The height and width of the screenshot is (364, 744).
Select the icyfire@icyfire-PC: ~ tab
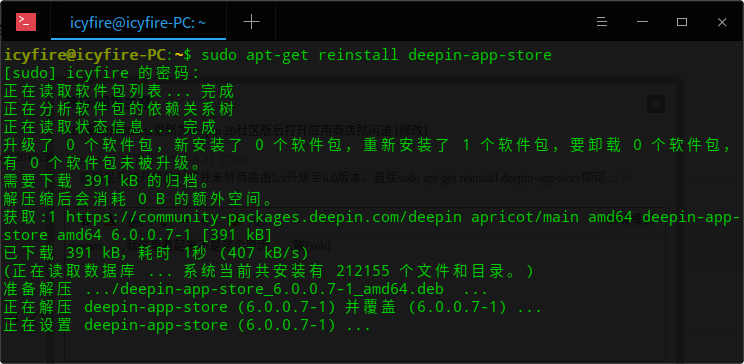pos(138,22)
